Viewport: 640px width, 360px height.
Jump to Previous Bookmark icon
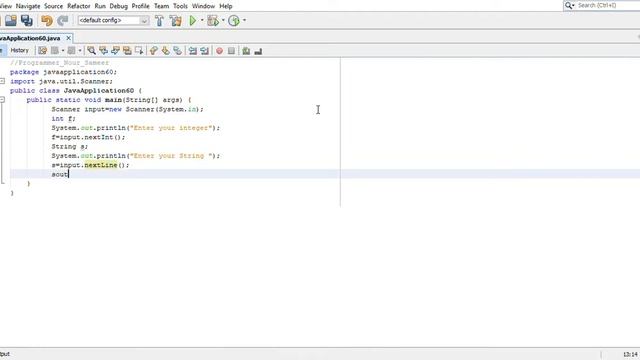point(153,51)
